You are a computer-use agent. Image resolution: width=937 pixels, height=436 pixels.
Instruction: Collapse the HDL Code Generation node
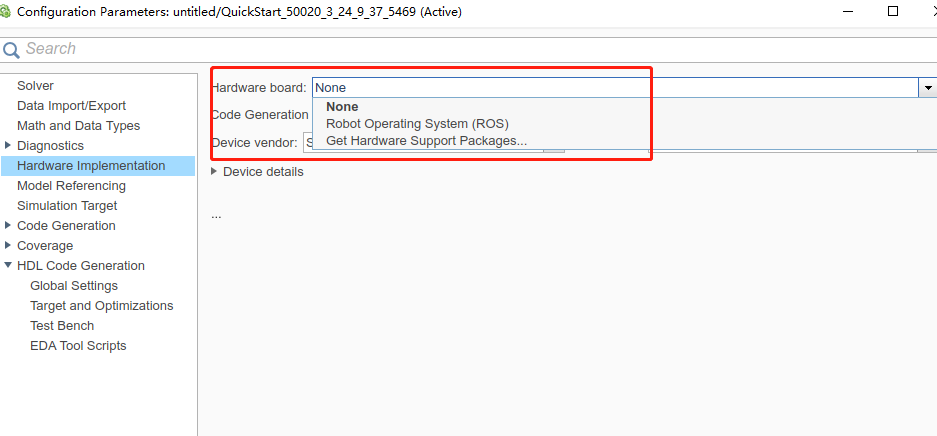click(x=8, y=266)
